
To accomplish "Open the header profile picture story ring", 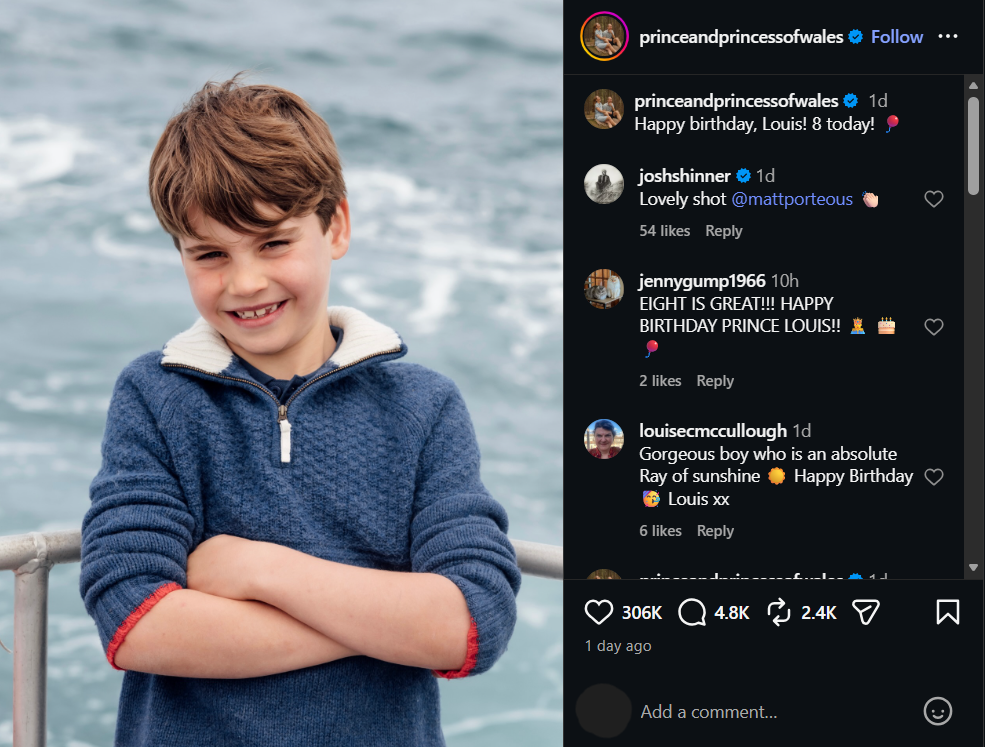I will point(604,37).
